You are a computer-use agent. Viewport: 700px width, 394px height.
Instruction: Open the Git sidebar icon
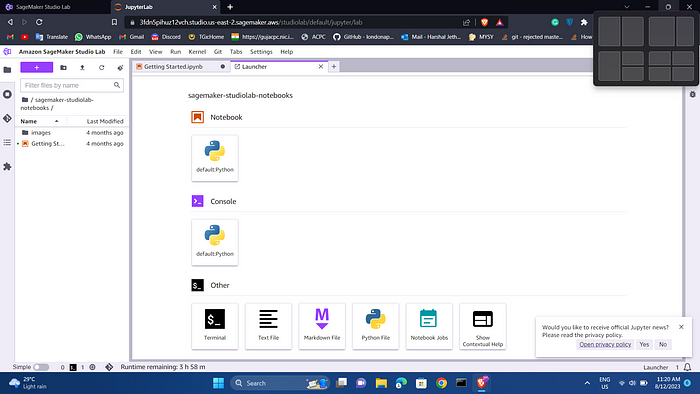pyautogui.click(x=7, y=118)
